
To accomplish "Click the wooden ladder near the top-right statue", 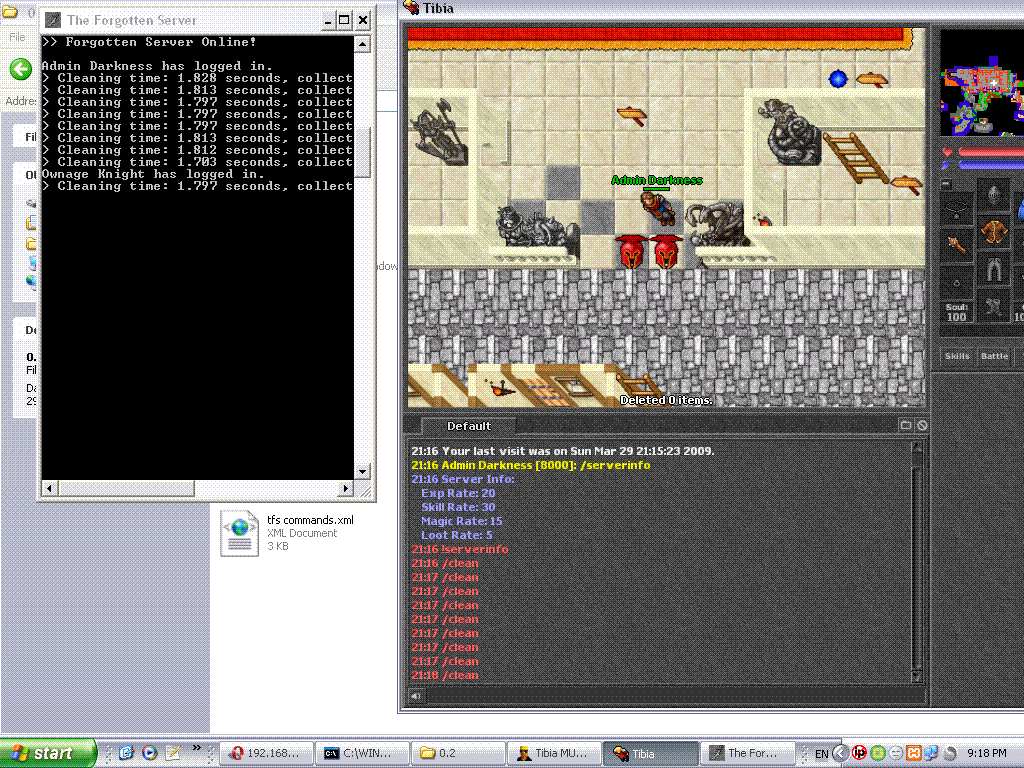I will (855, 157).
